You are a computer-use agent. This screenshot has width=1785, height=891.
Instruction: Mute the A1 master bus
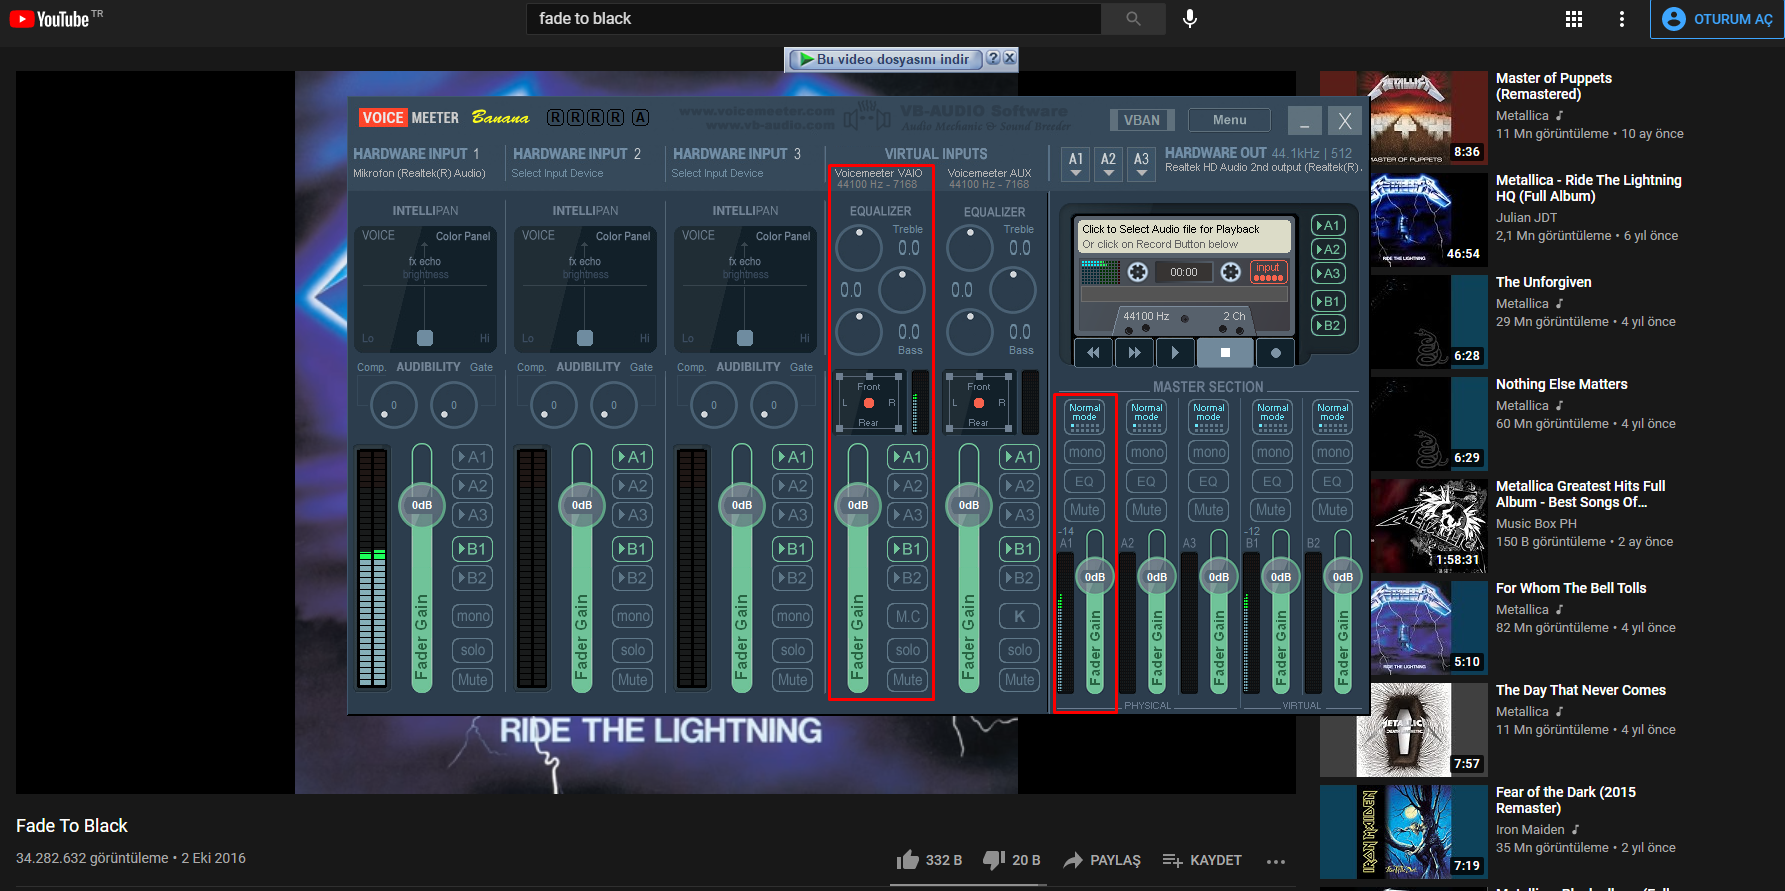tap(1085, 510)
